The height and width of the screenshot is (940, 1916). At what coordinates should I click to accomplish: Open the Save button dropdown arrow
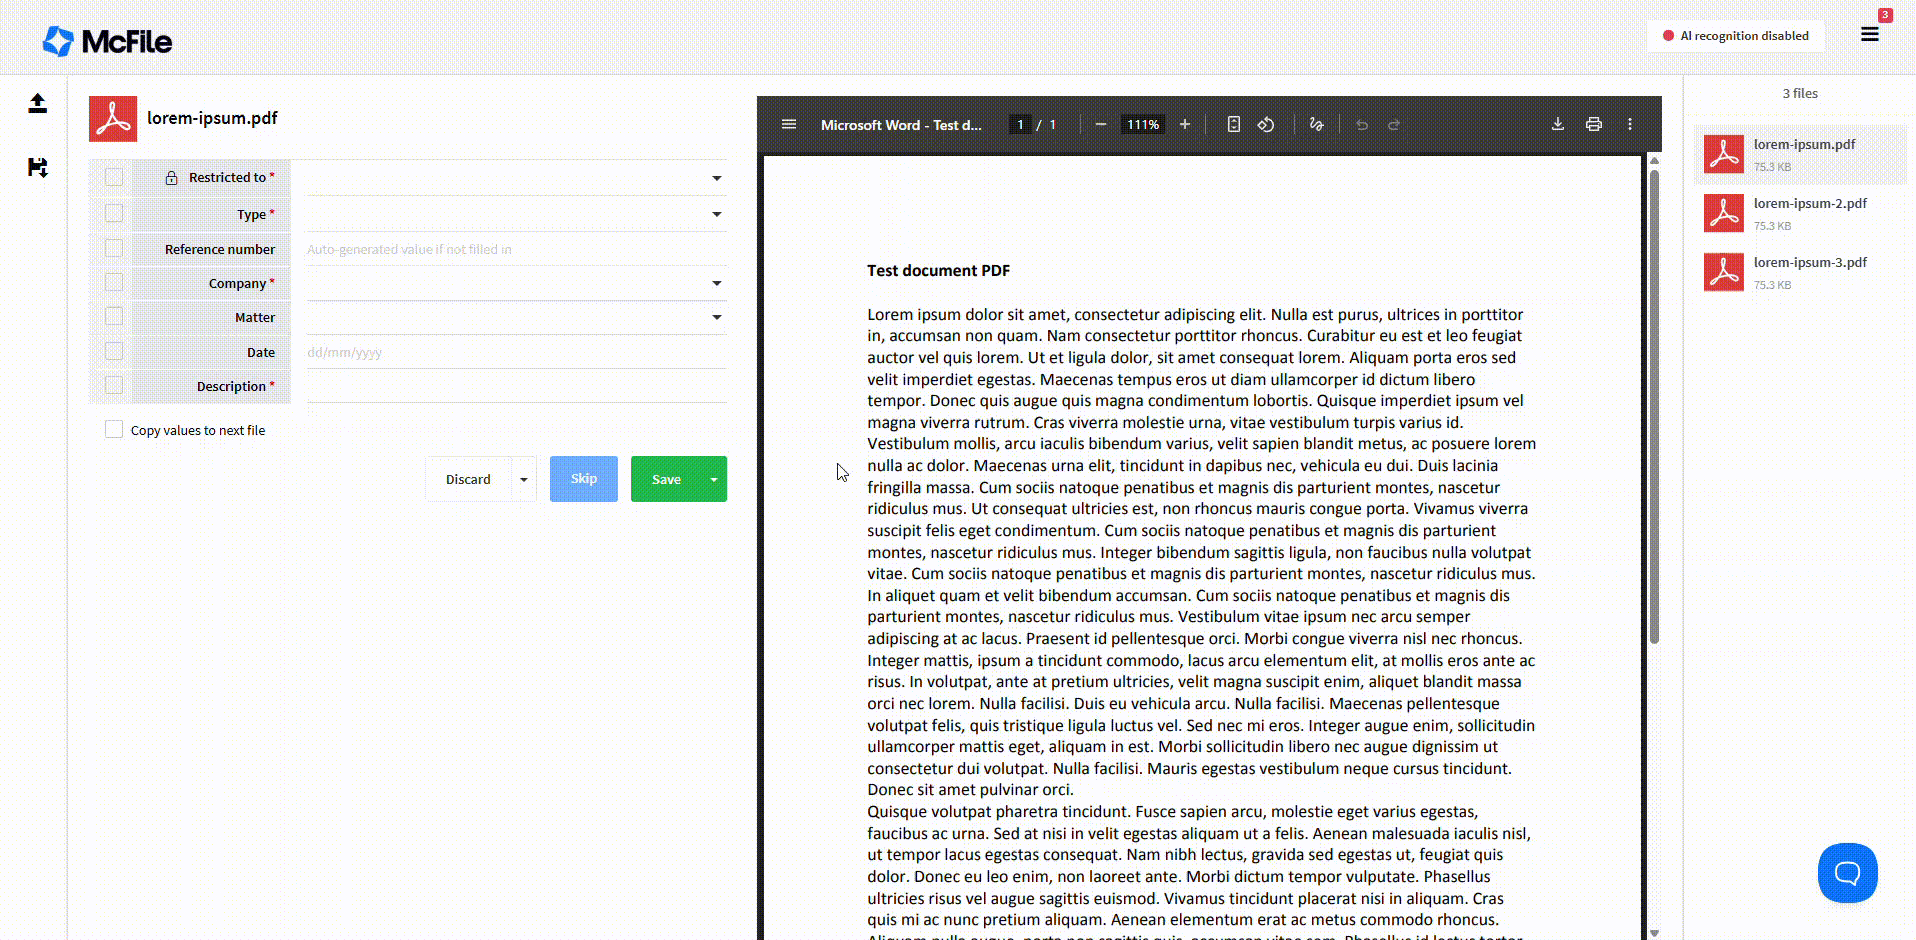[x=714, y=480]
